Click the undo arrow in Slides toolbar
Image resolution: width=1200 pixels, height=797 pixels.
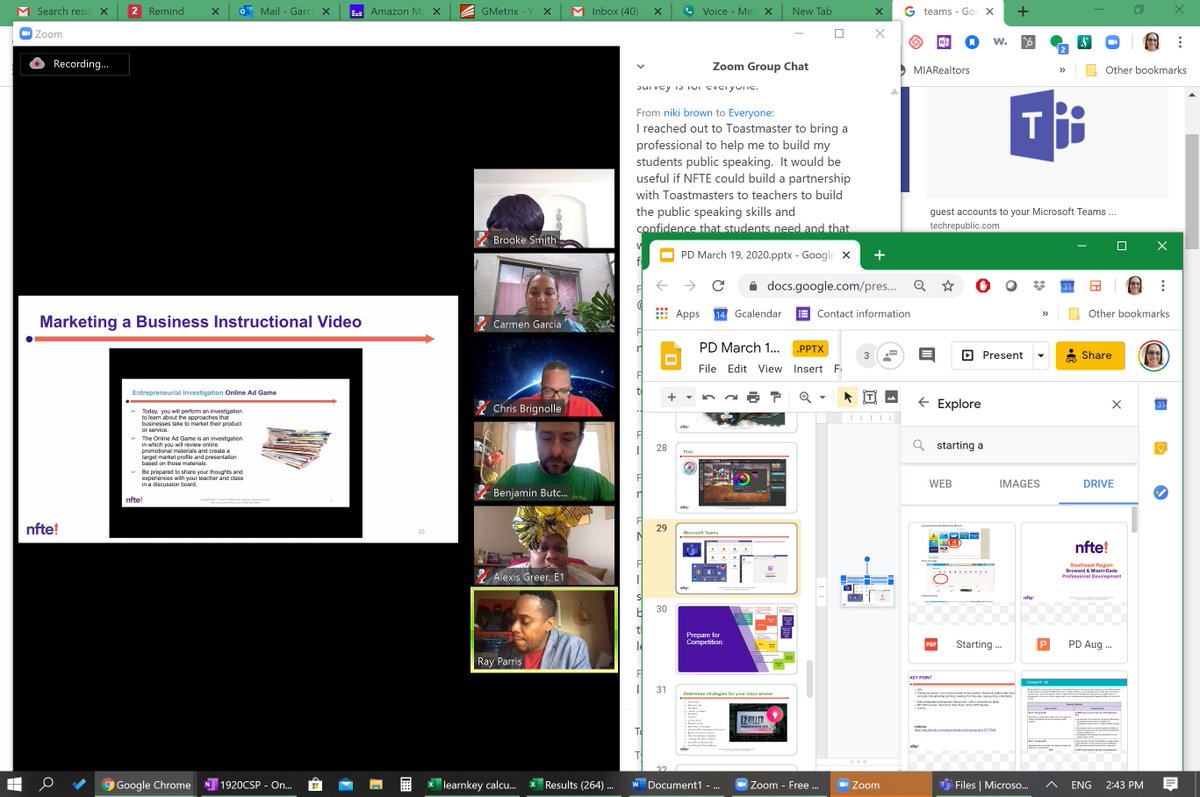point(708,397)
